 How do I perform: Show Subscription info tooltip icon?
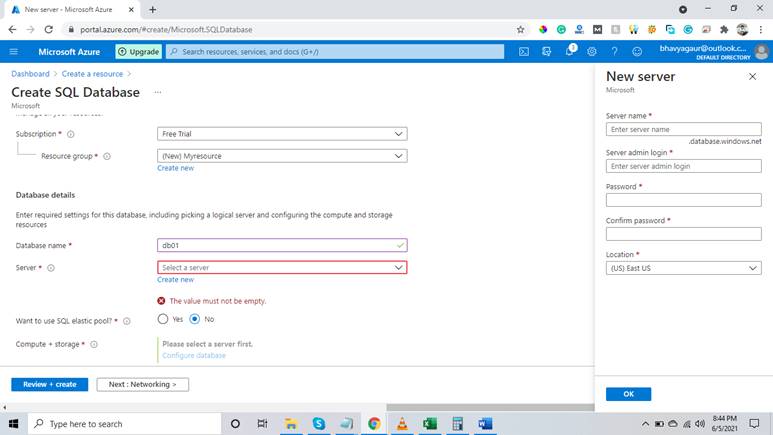70,134
